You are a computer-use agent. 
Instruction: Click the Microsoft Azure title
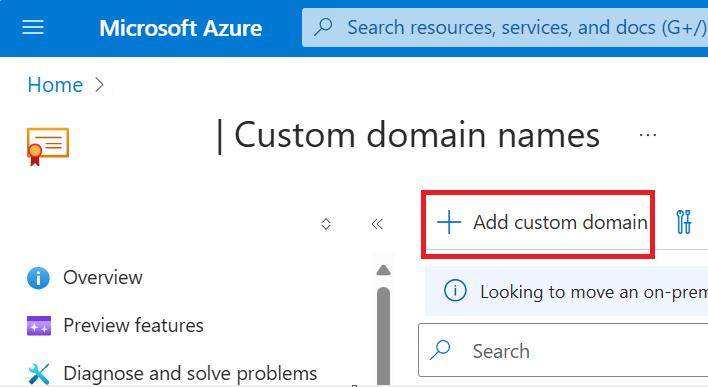point(181,28)
